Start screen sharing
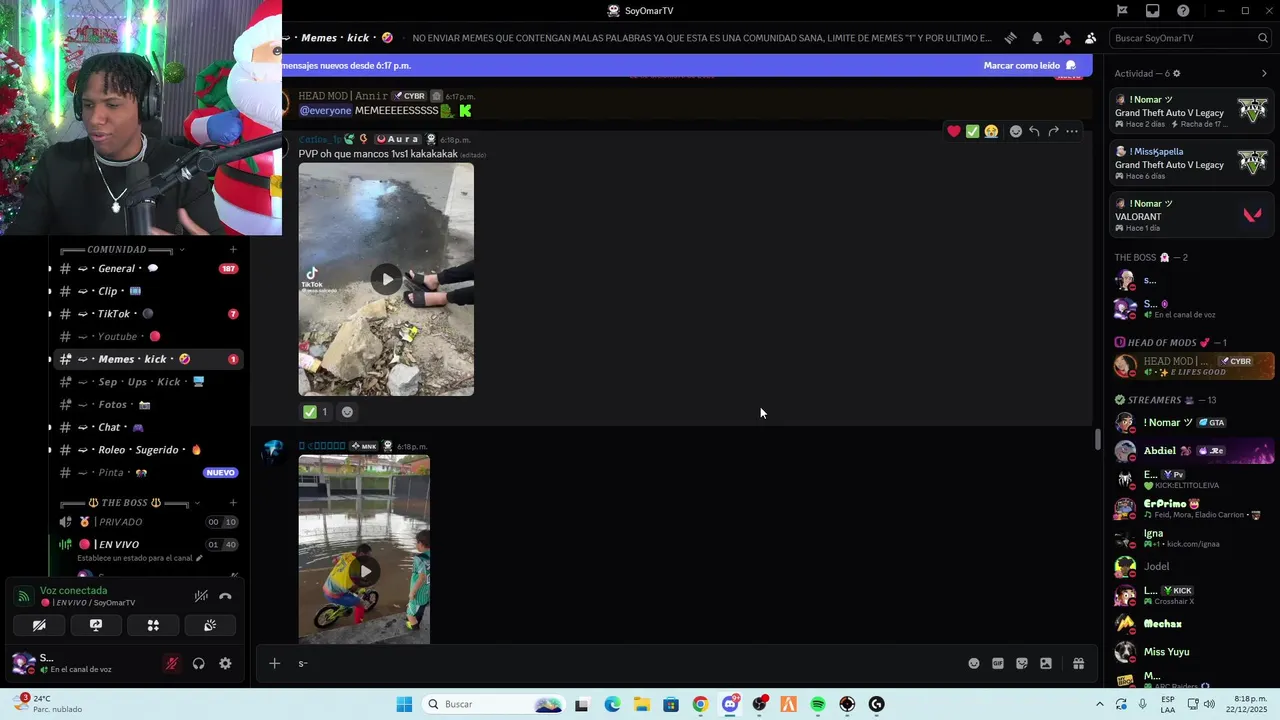Viewport: 1280px width, 720px height. click(96, 625)
